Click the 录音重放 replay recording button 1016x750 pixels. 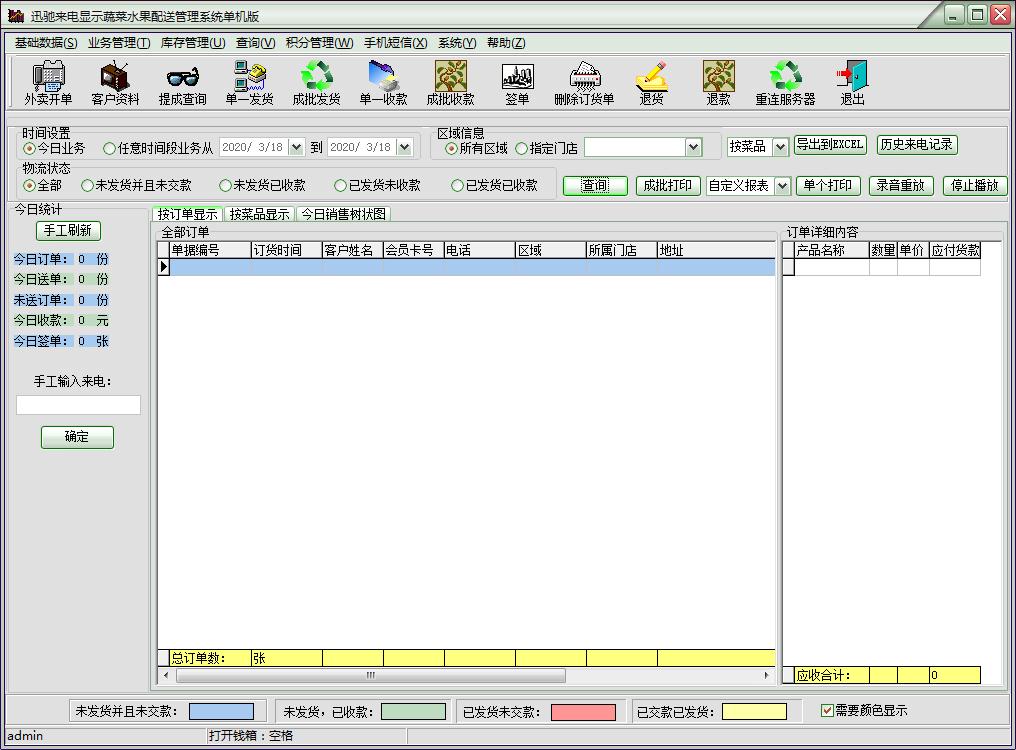click(x=901, y=185)
